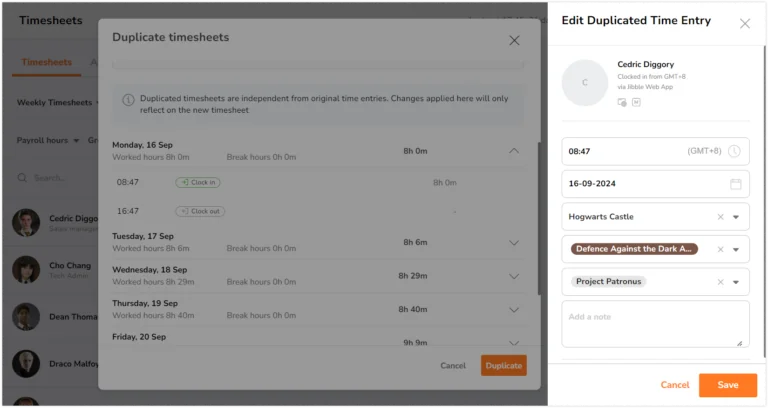Open the Payroll hours dropdown

48,141
